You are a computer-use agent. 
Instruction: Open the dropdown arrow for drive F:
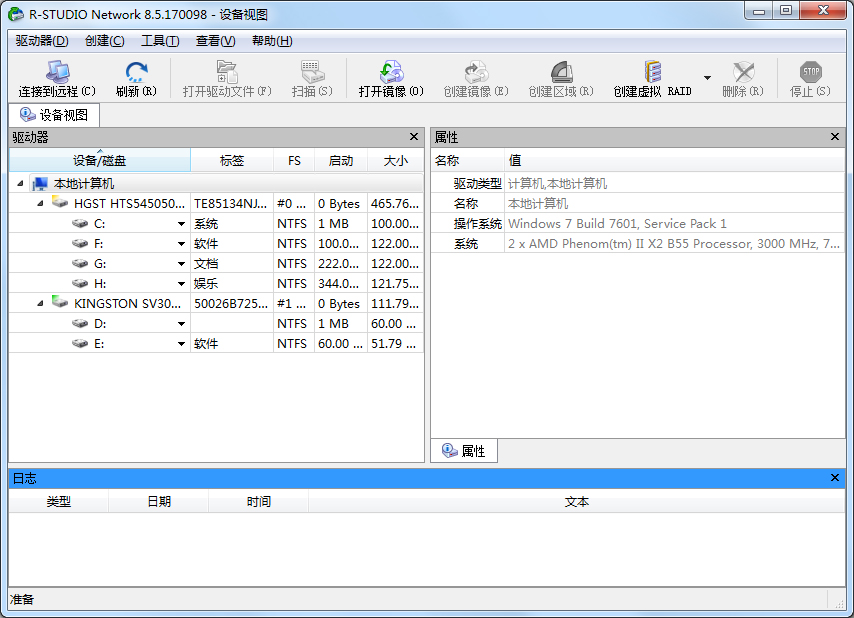click(181, 244)
